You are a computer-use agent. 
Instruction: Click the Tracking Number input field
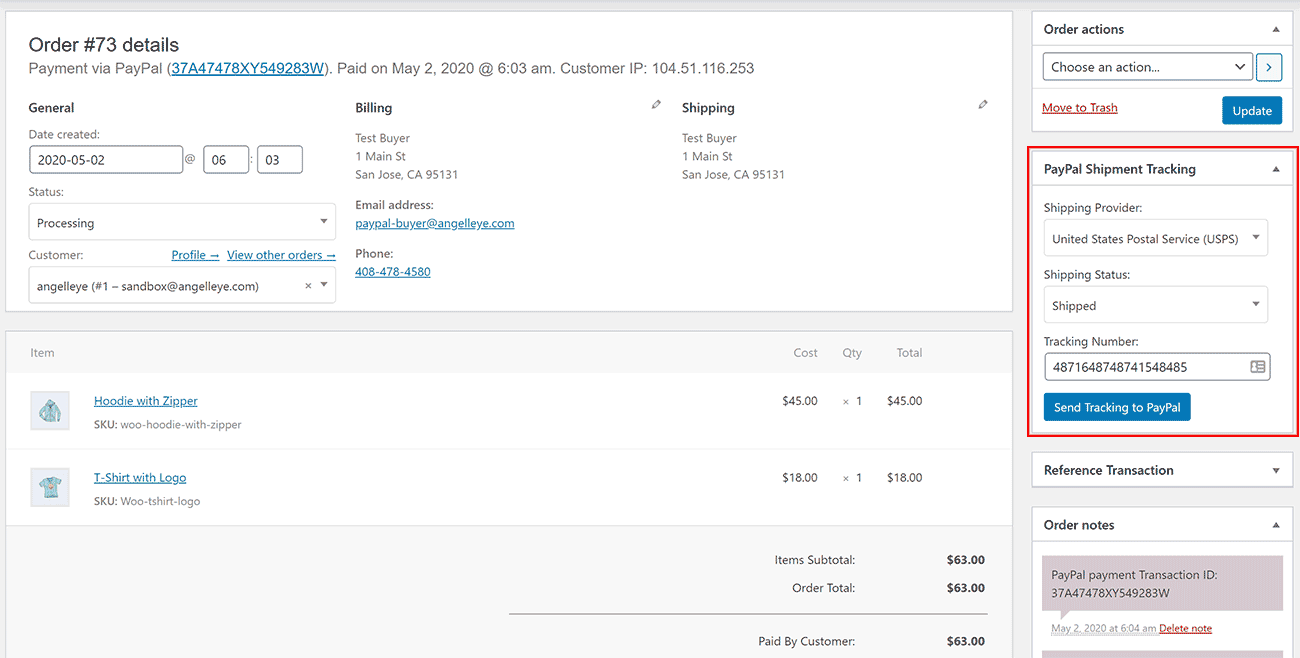(1157, 367)
